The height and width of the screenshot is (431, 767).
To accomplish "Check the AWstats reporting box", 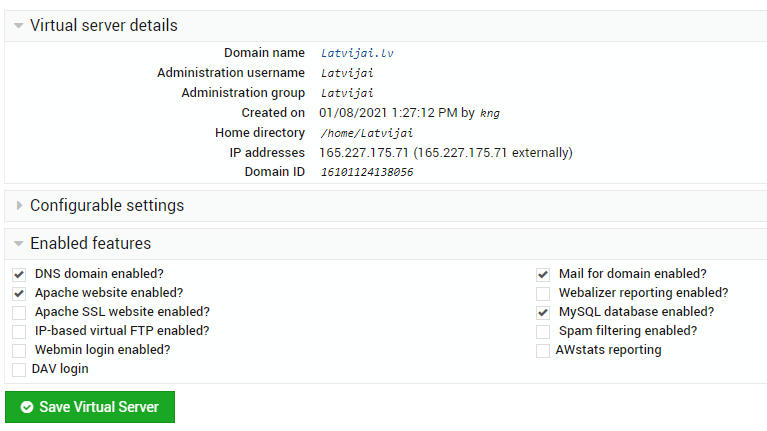I will tap(543, 351).
